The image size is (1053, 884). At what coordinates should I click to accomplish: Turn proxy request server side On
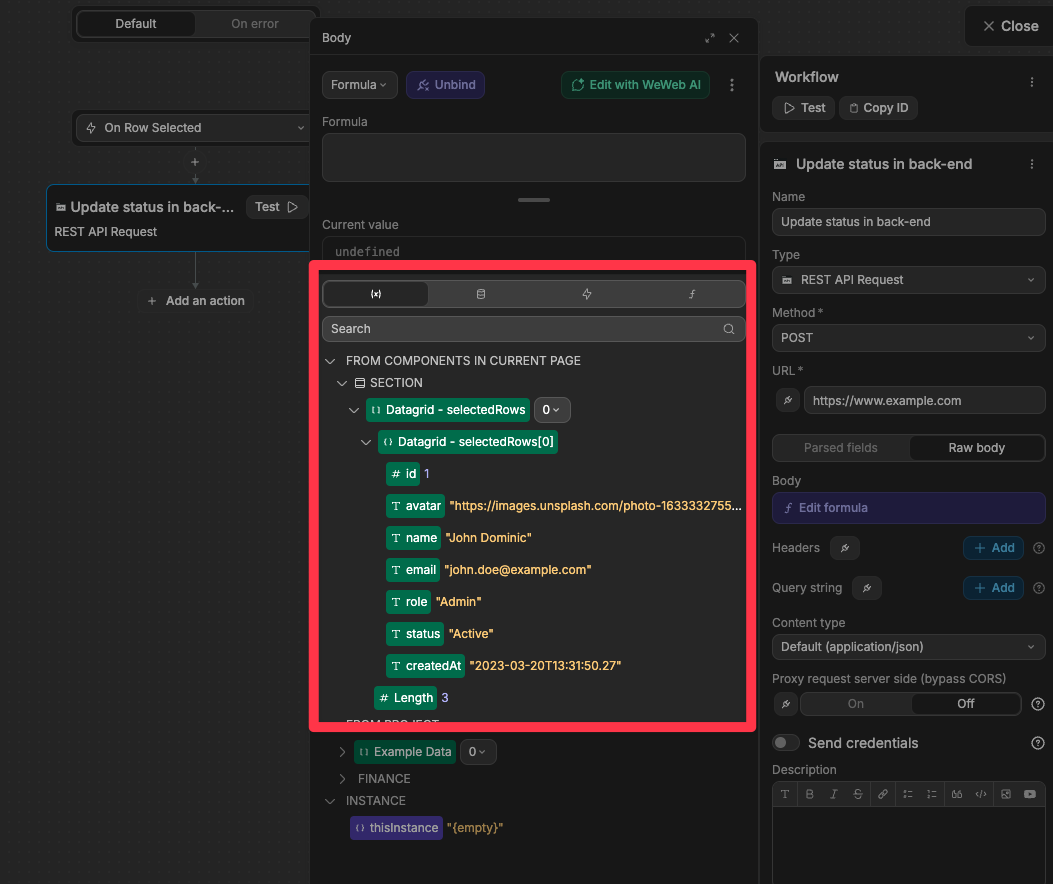tap(856, 704)
